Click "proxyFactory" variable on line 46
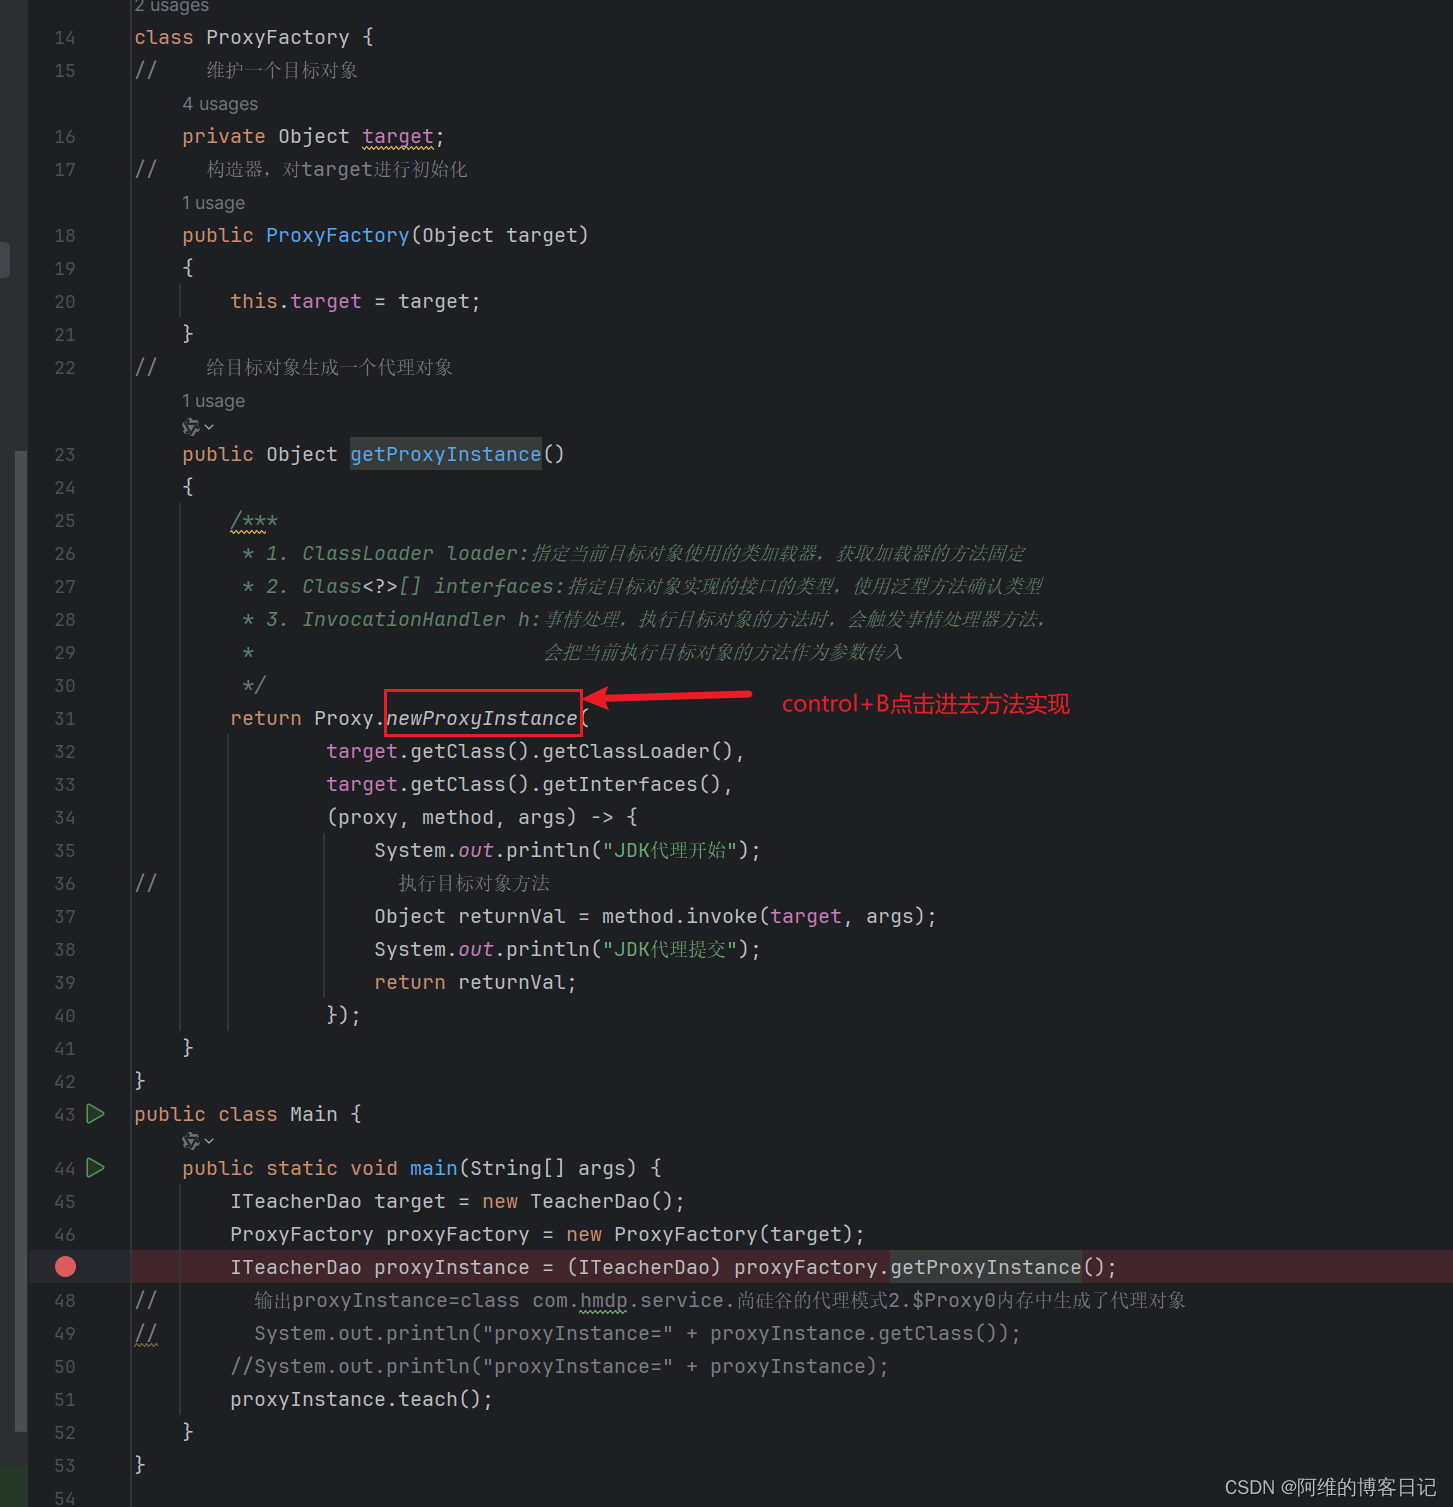1453x1507 pixels. point(458,1234)
